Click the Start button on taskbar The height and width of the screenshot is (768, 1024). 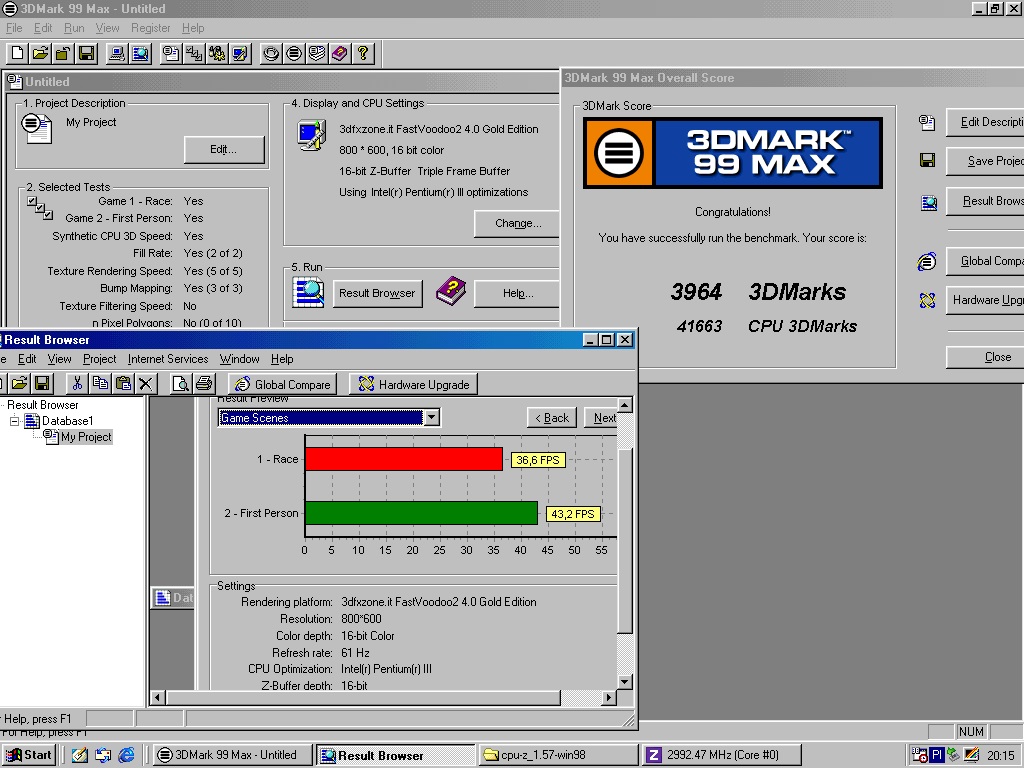(x=29, y=755)
